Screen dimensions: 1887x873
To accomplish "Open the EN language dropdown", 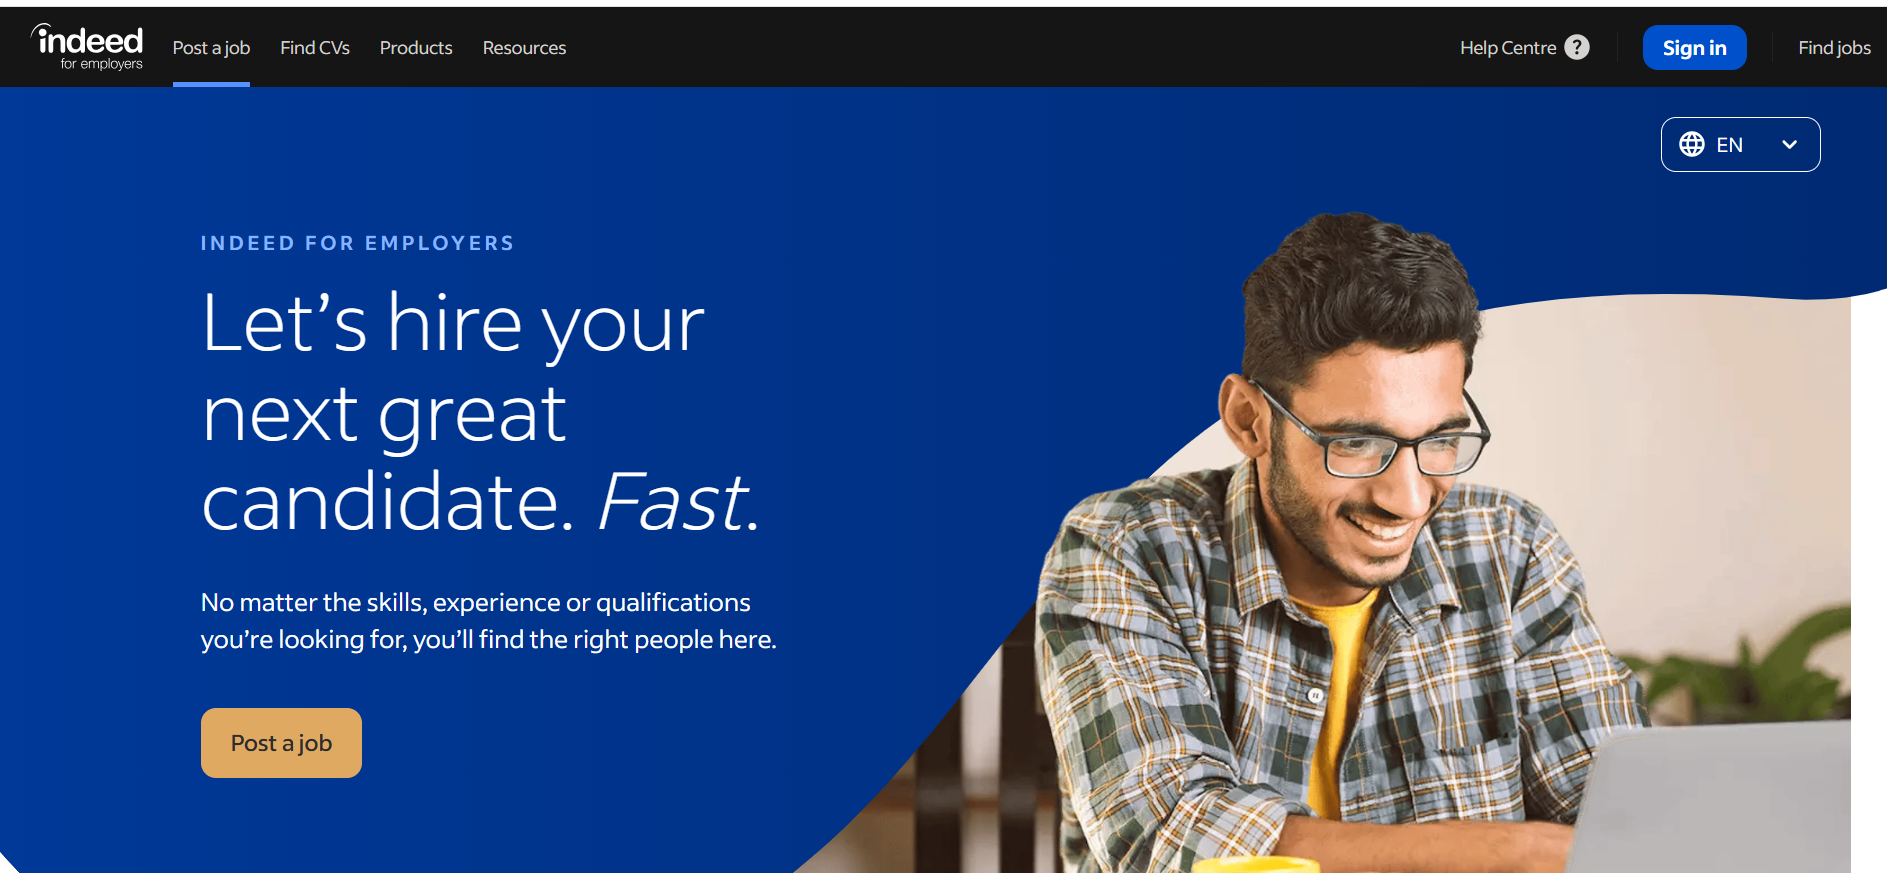I will click(x=1741, y=144).
